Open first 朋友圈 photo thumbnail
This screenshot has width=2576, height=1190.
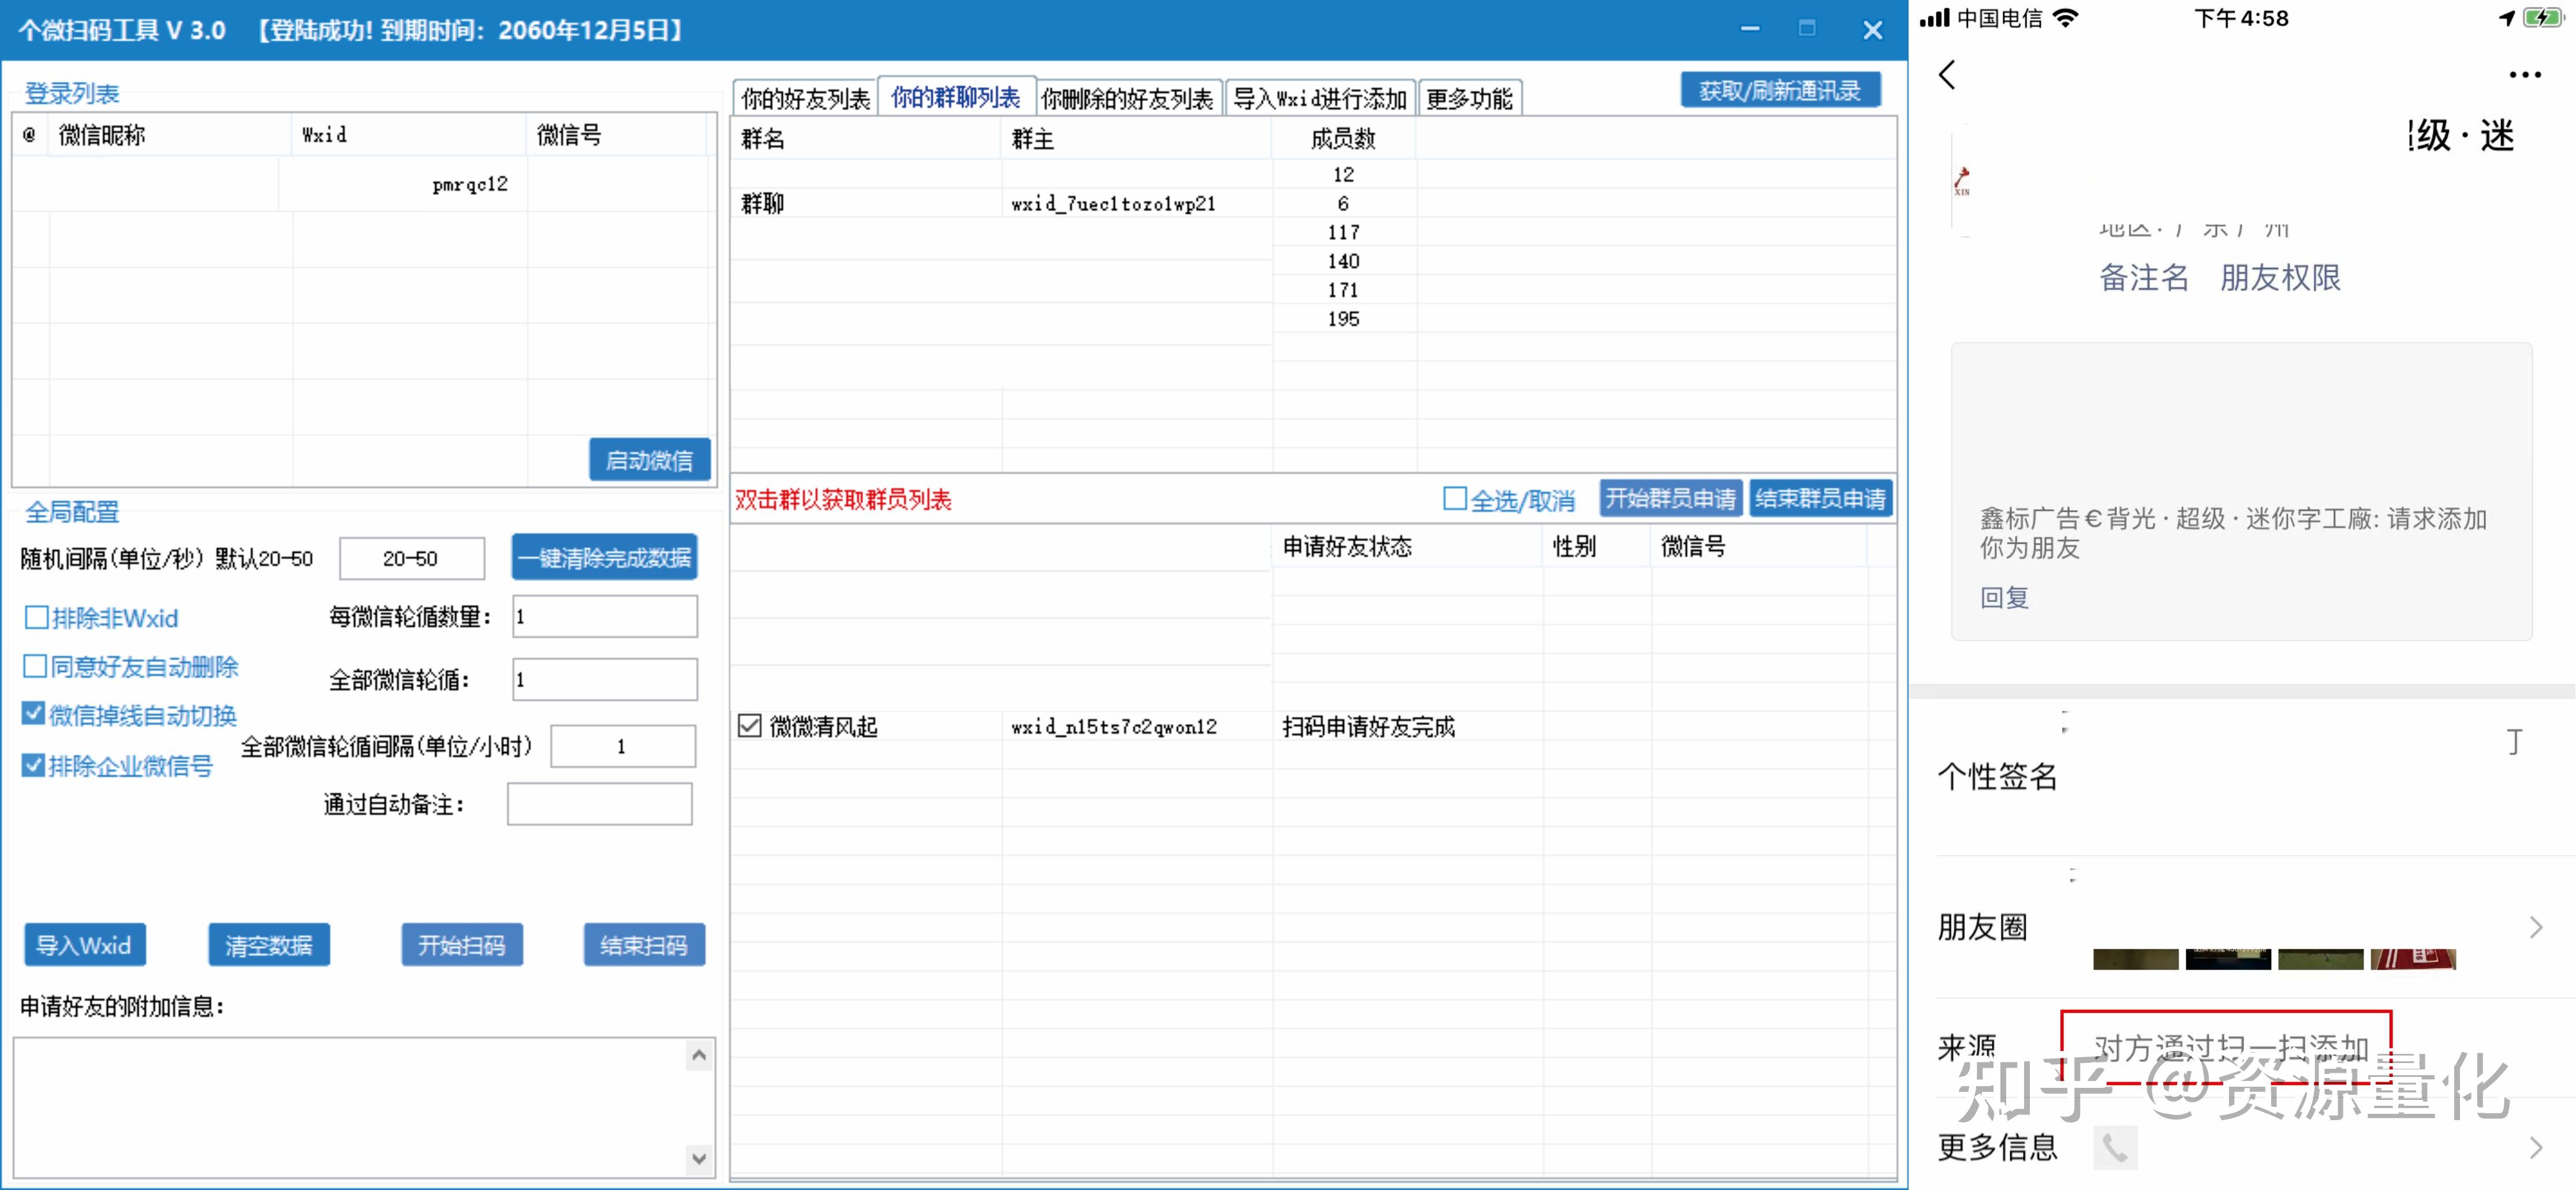click(x=2135, y=959)
